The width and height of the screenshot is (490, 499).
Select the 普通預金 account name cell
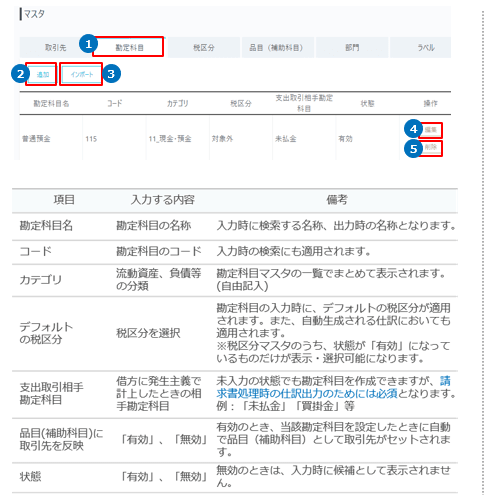pyautogui.click(x=36, y=139)
